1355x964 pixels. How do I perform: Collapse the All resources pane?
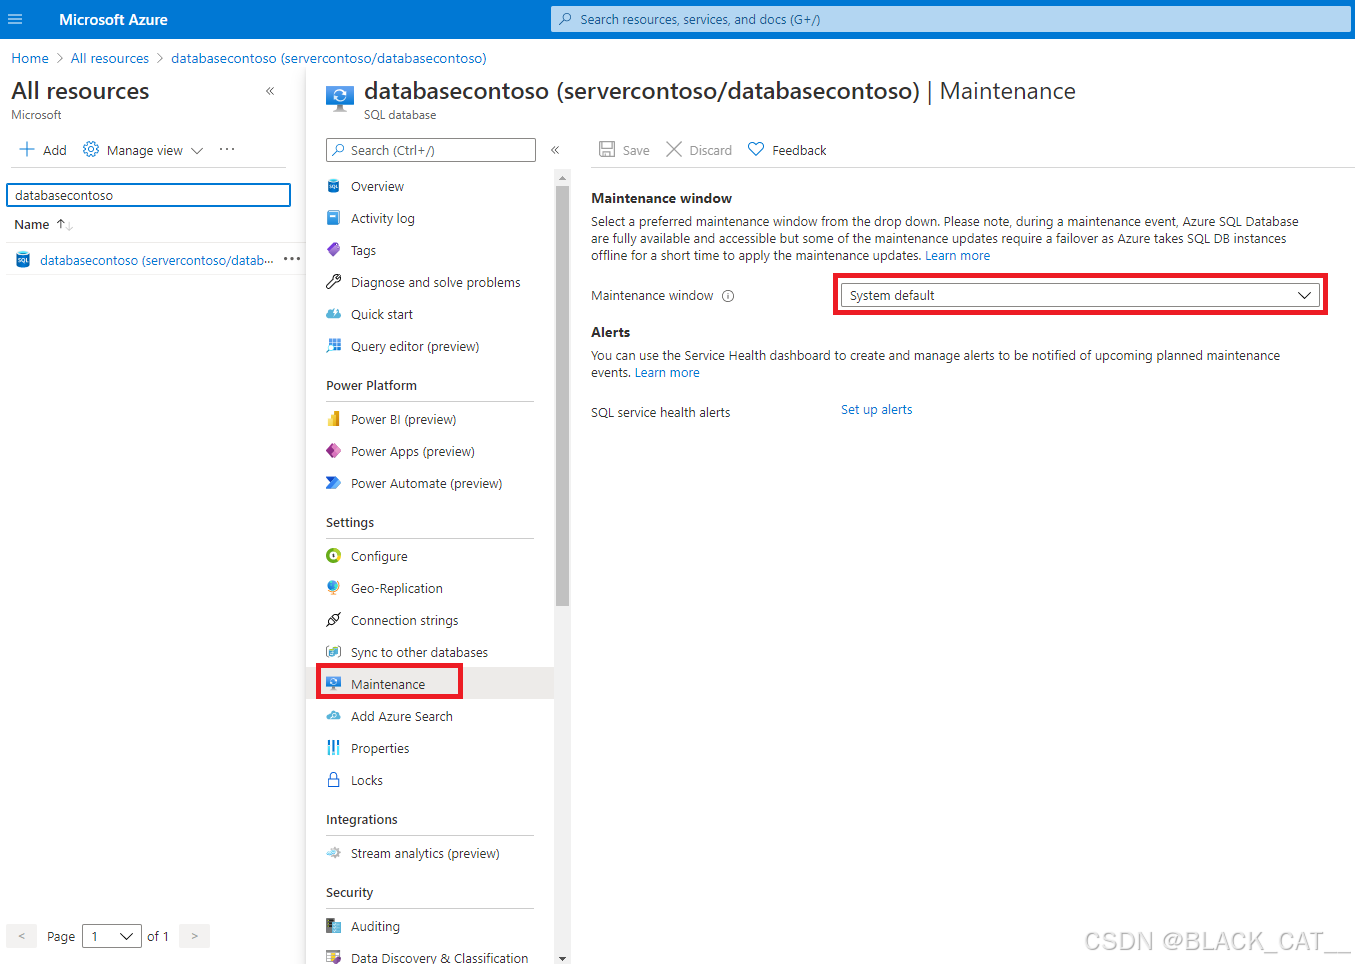point(270,91)
